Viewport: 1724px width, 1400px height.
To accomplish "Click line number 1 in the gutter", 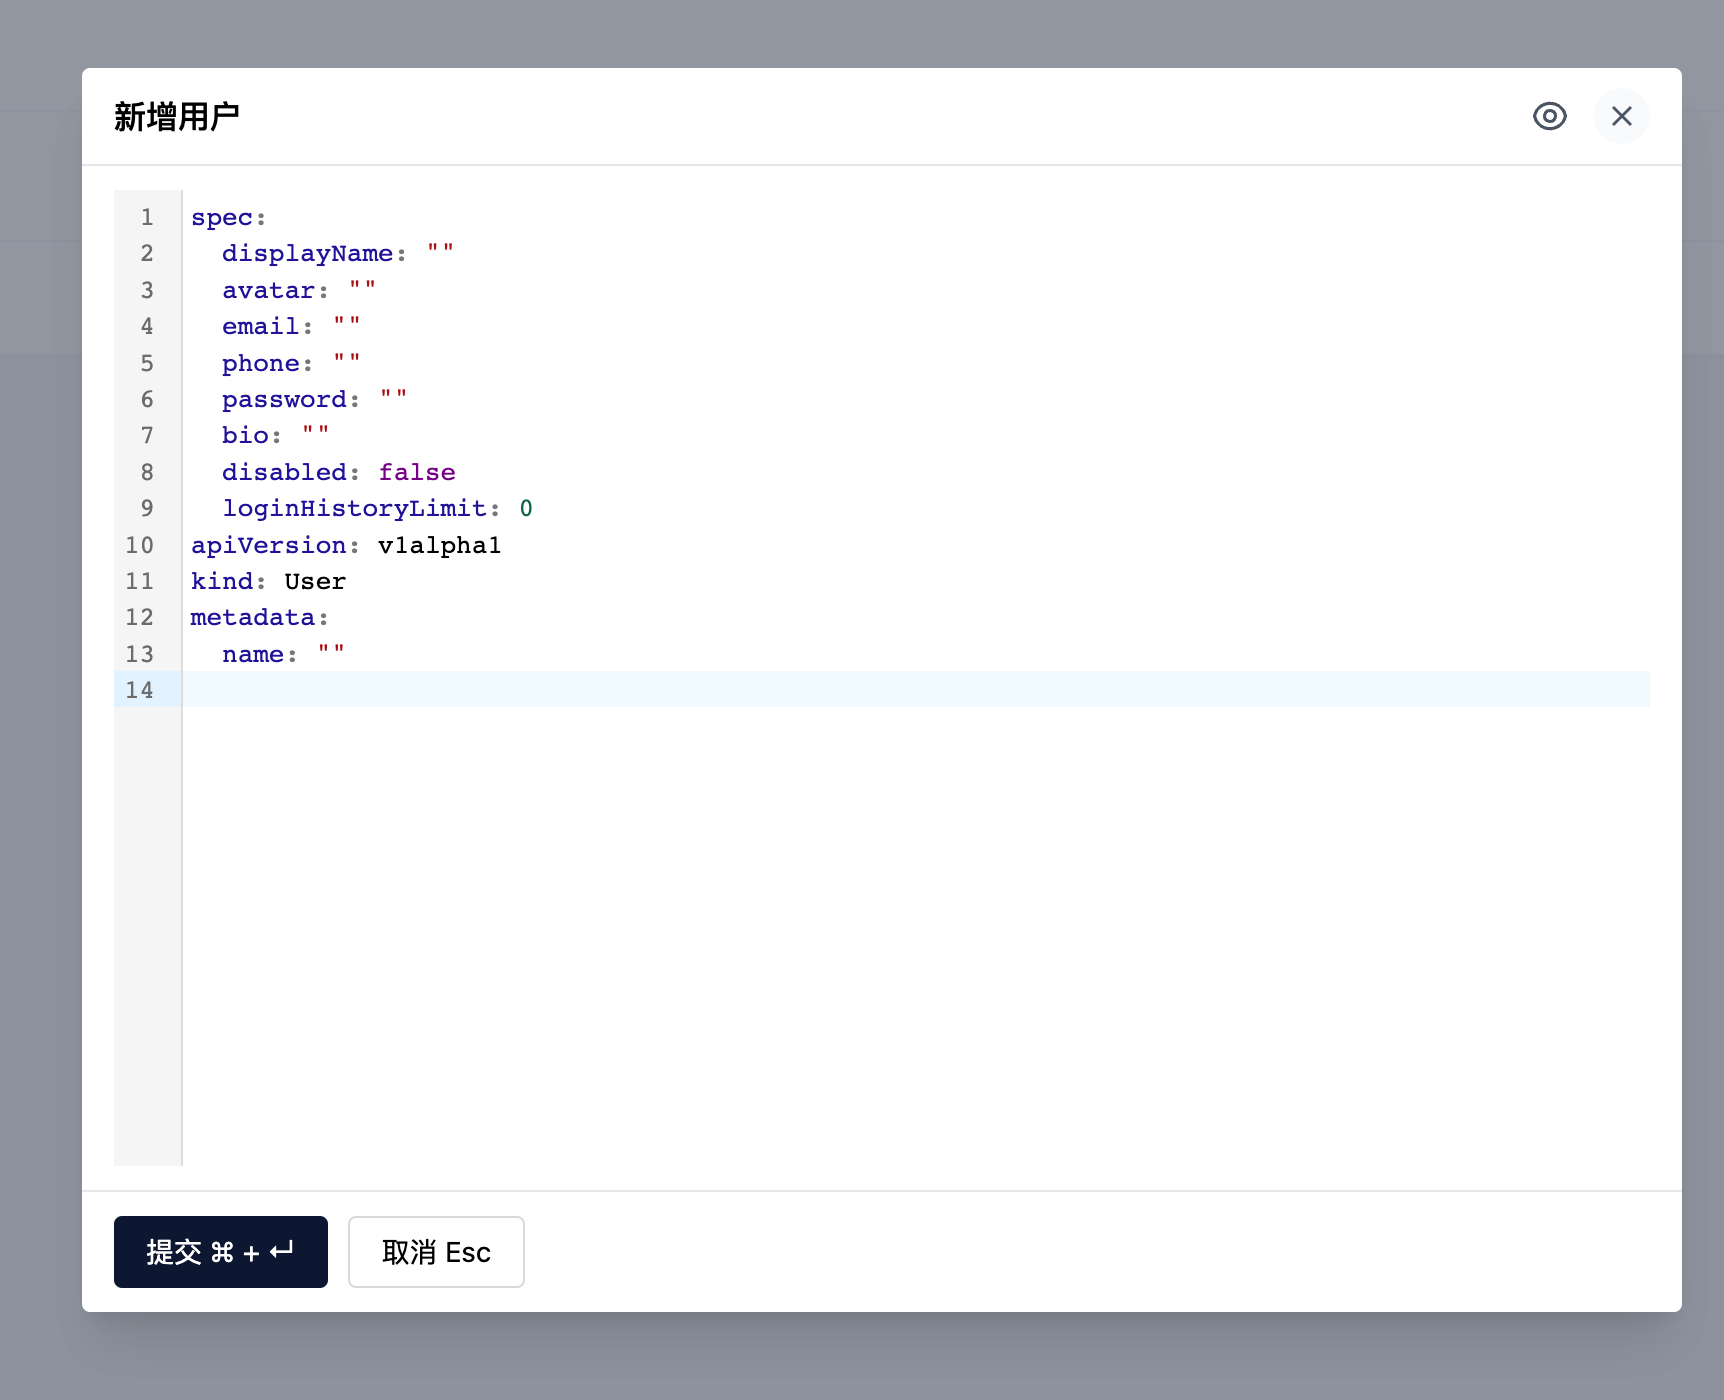I will [x=147, y=217].
